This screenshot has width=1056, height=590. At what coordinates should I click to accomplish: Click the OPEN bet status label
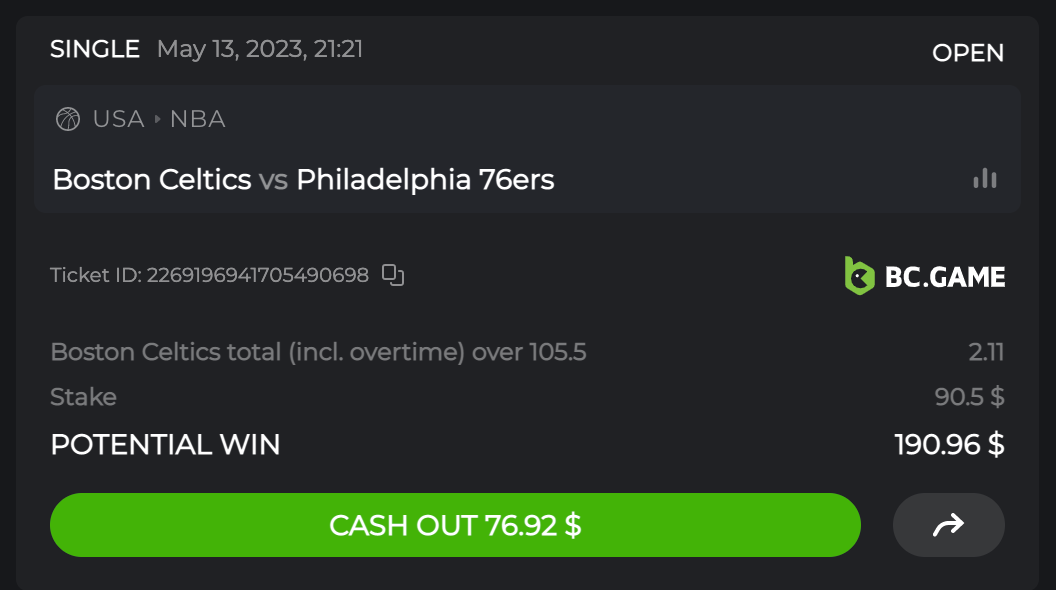968,53
